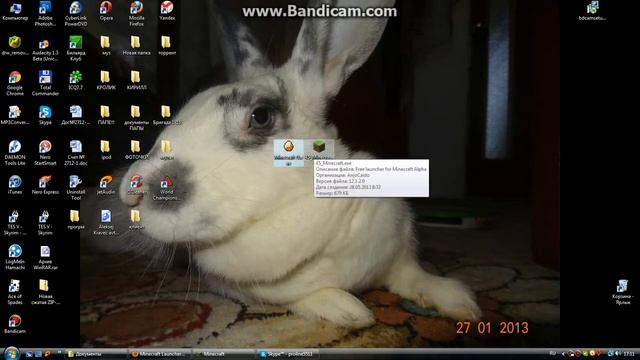Screen dimensions: 640x360
Task: Open the КИРИЛЛ folder
Action: 136,80
